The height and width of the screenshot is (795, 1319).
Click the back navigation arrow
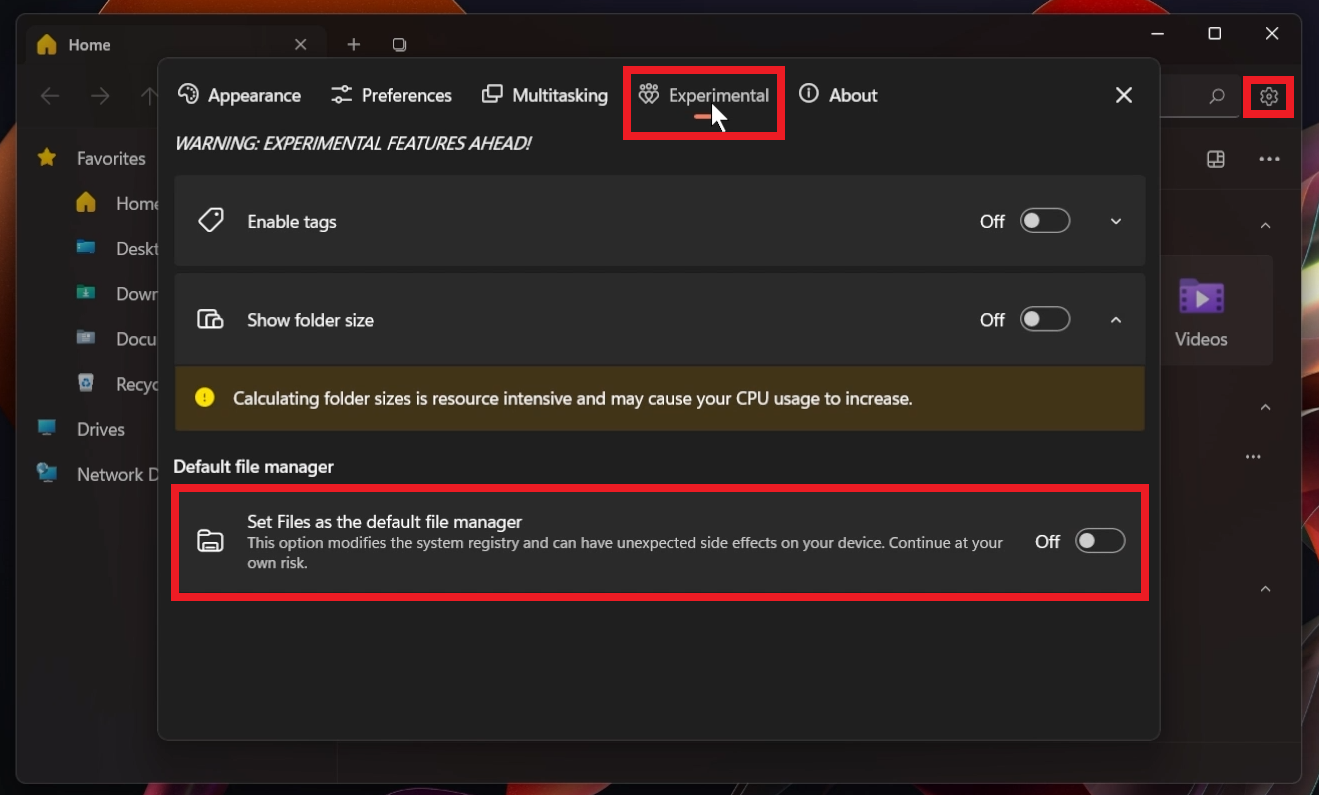[50, 96]
